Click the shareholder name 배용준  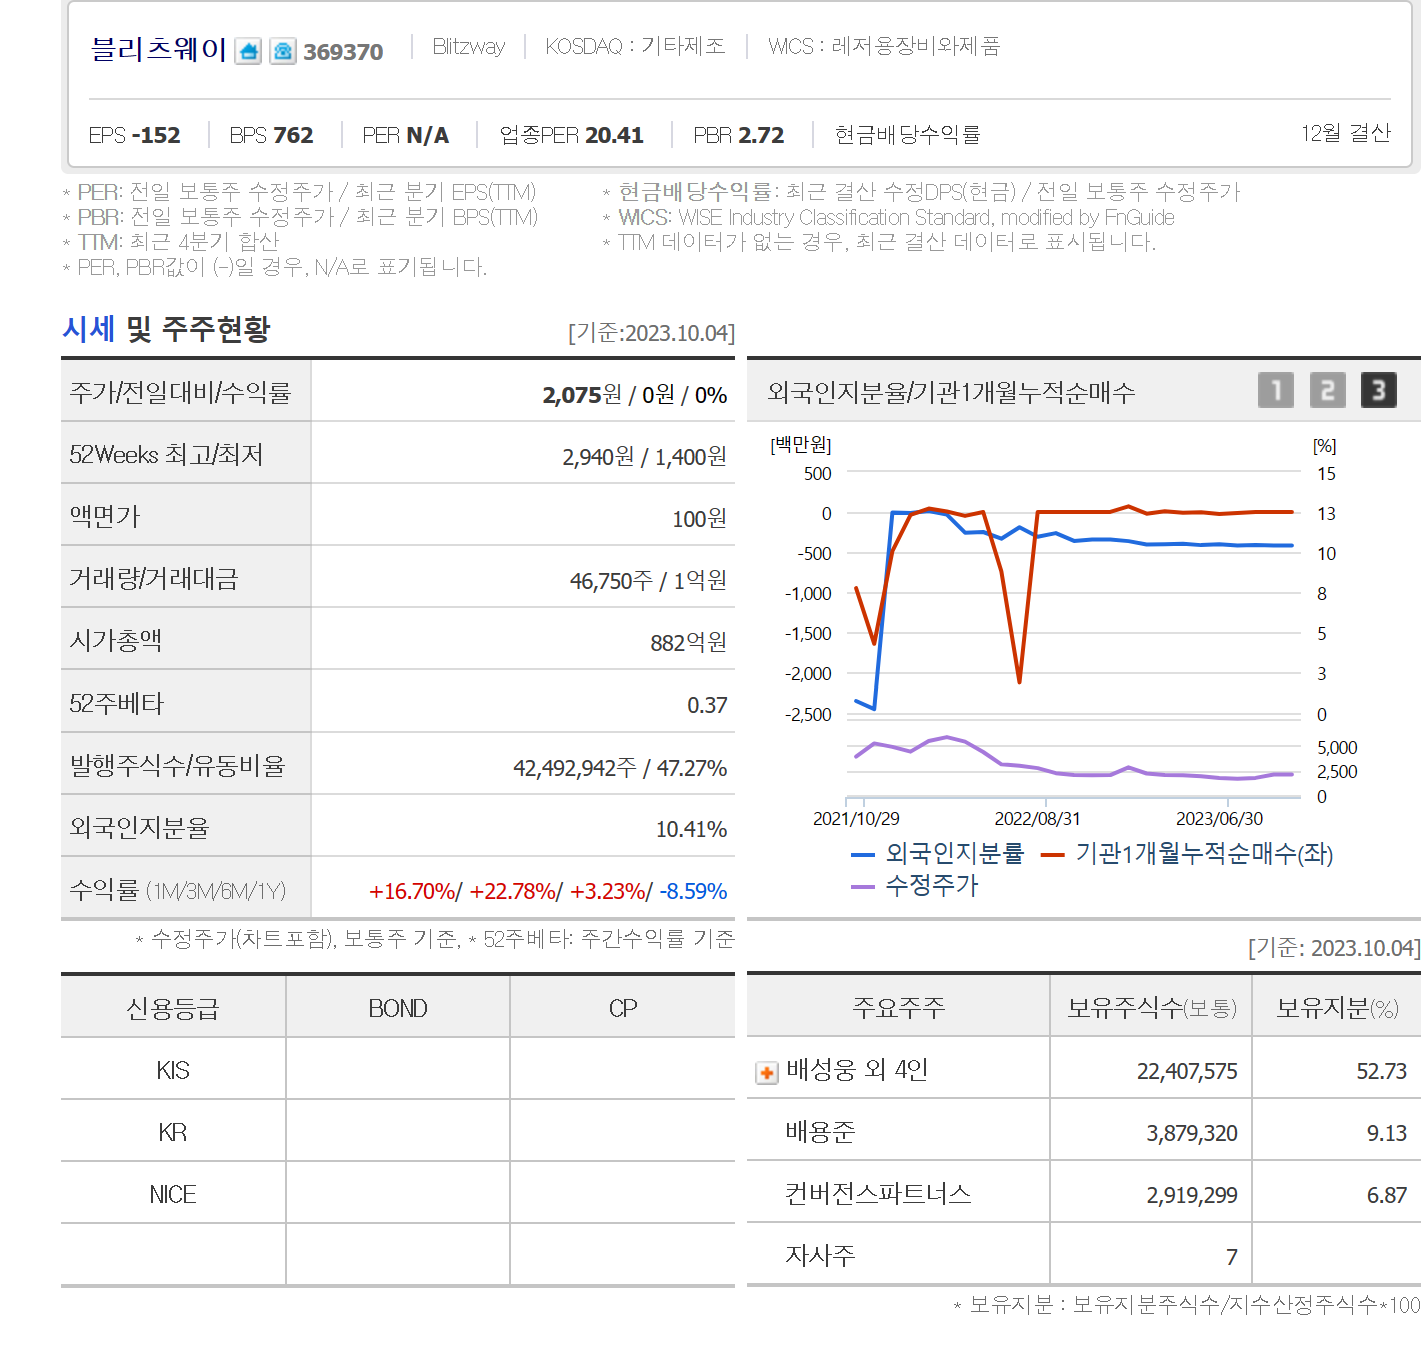pos(820,1132)
